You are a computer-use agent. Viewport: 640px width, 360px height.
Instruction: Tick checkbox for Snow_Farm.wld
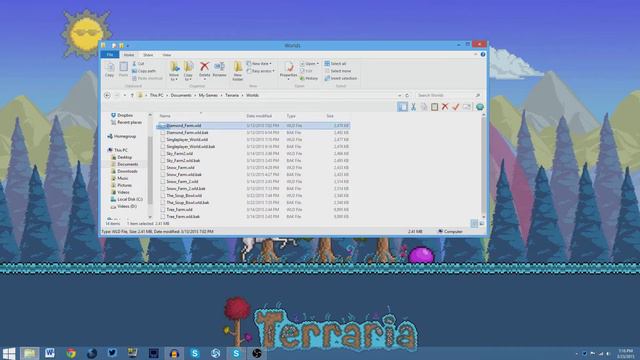163,167
